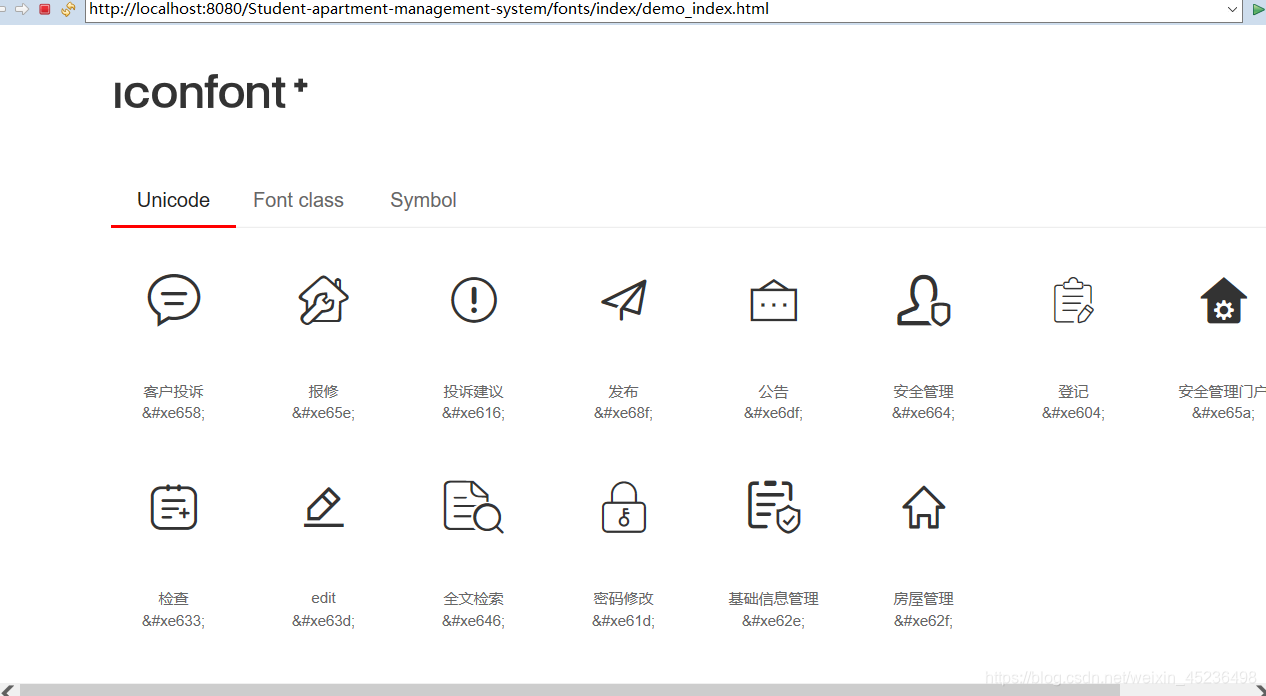Click the code &#xe63d; text
Screen dimensions: 1266x696
coord(324,621)
